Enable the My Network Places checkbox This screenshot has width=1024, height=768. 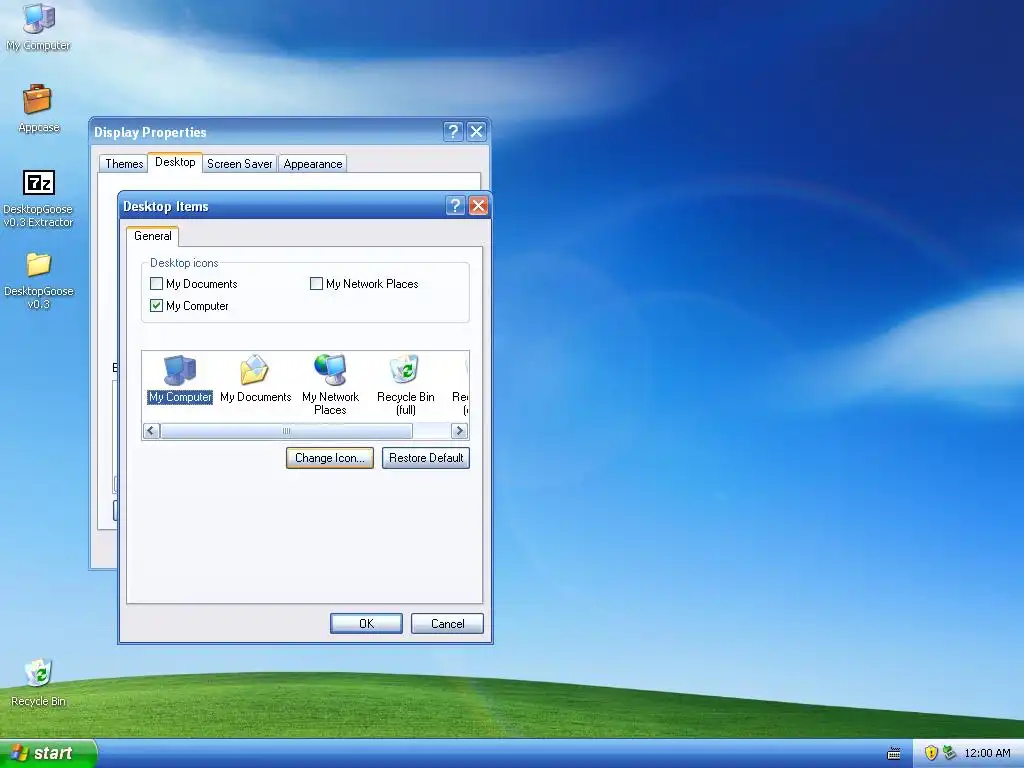pos(316,283)
